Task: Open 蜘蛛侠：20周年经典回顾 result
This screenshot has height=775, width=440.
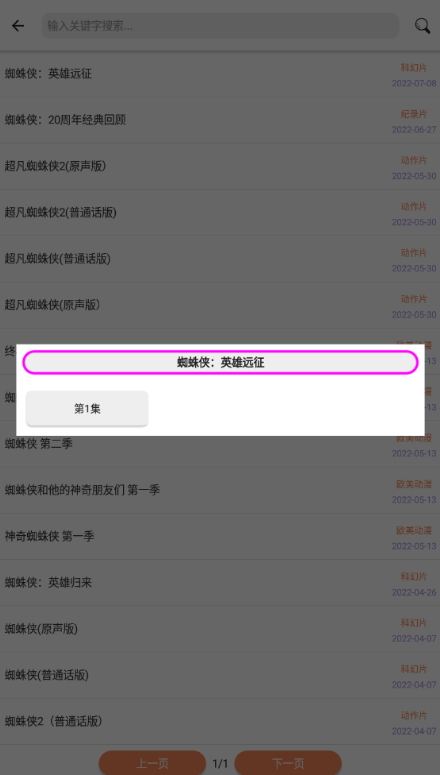Action: coord(220,120)
